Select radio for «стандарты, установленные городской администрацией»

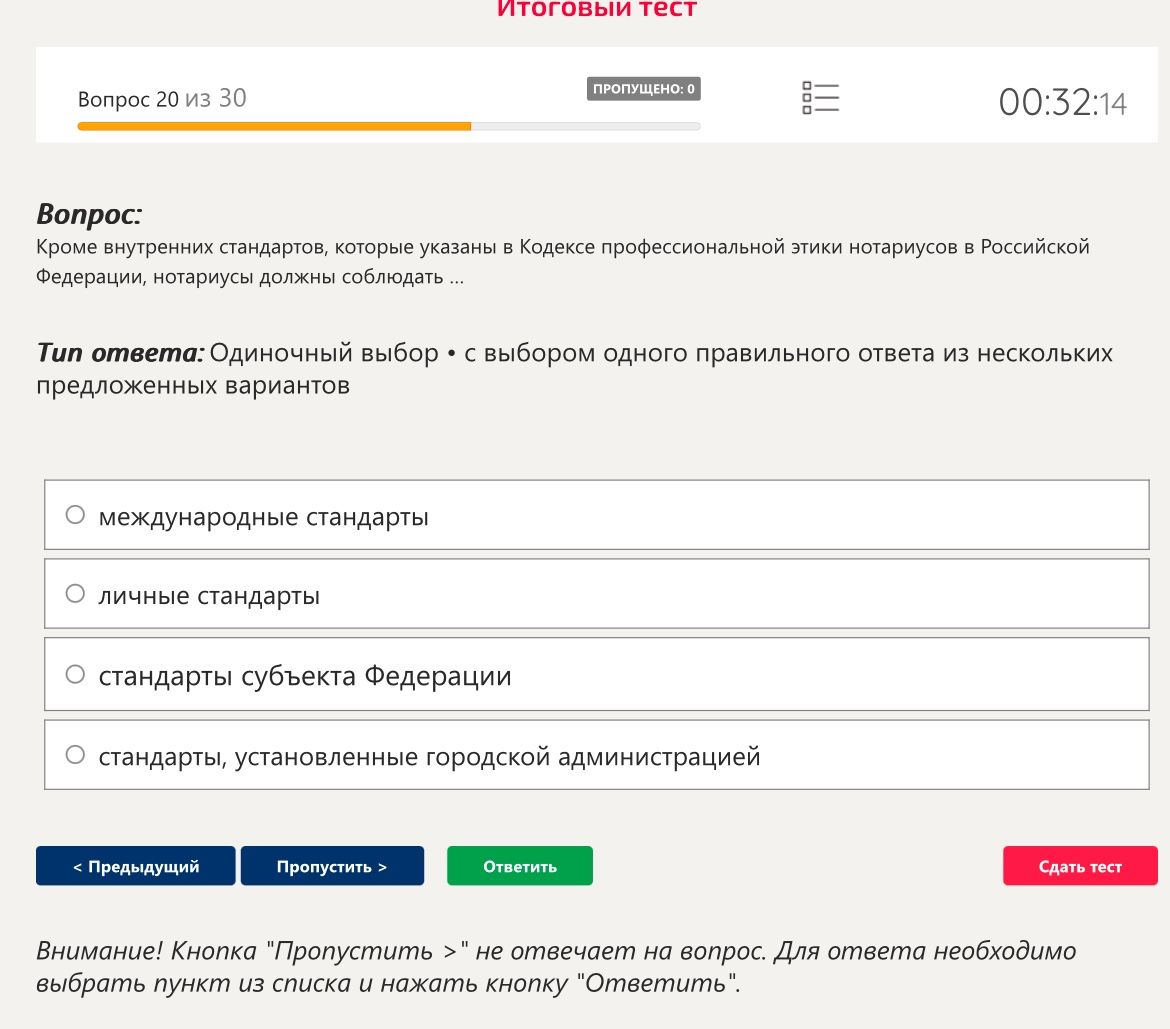(75, 755)
